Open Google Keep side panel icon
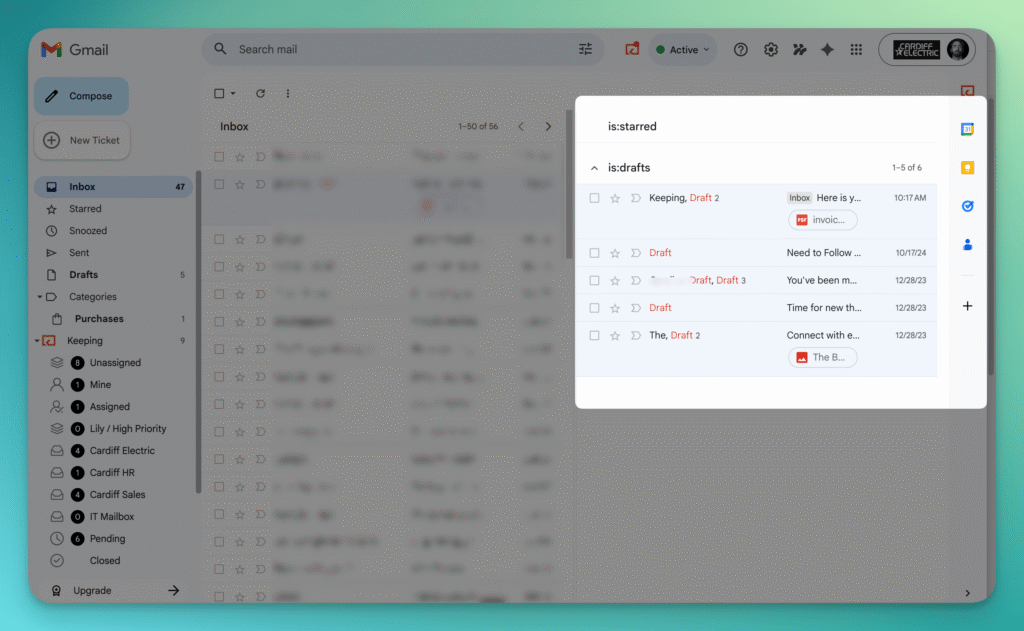The width and height of the screenshot is (1024, 631). point(967,168)
